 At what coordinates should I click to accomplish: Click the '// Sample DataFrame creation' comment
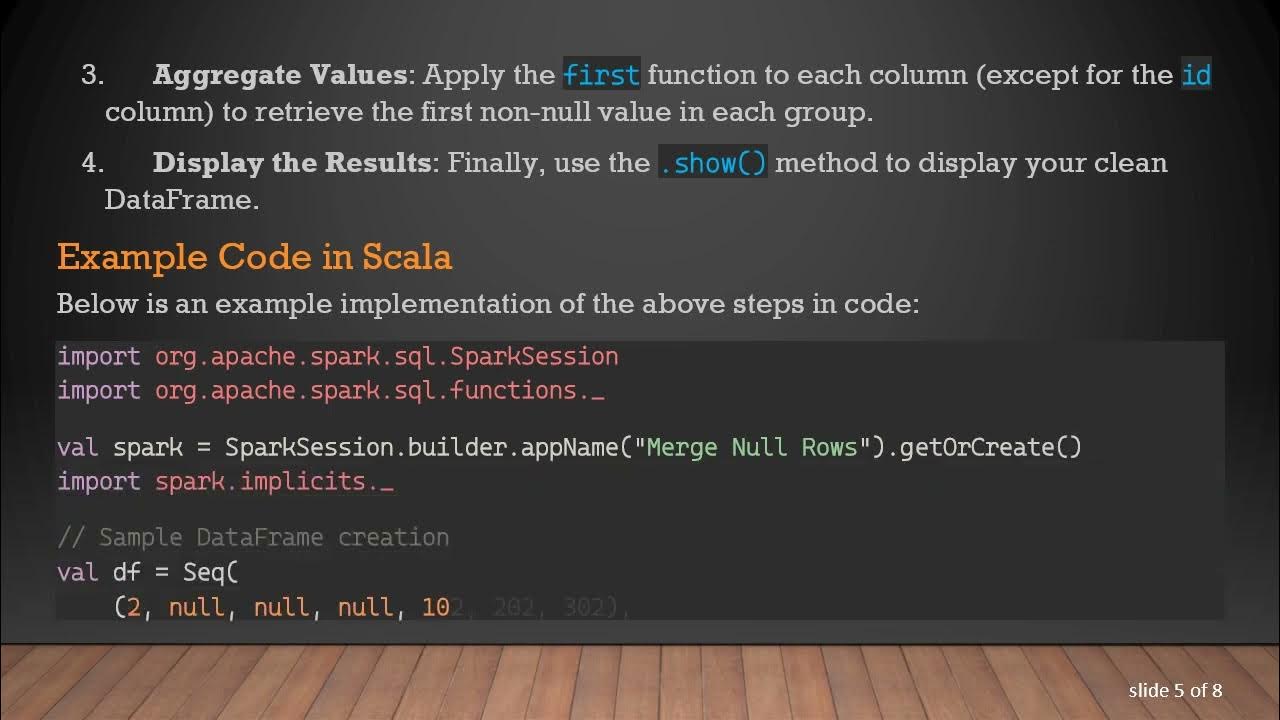click(253, 537)
